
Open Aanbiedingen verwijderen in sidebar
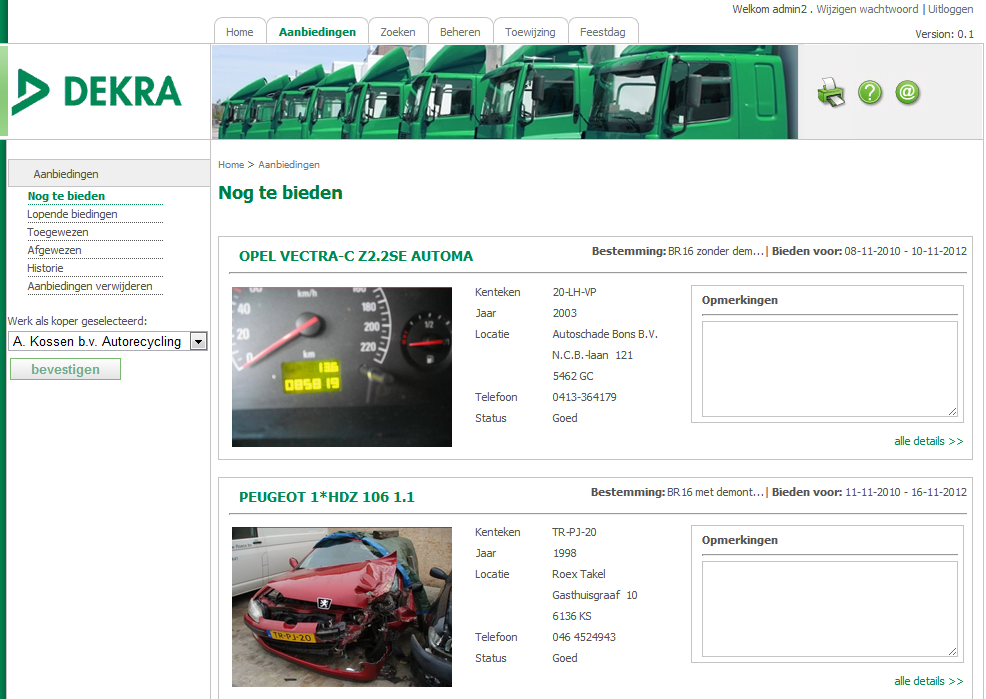90,287
